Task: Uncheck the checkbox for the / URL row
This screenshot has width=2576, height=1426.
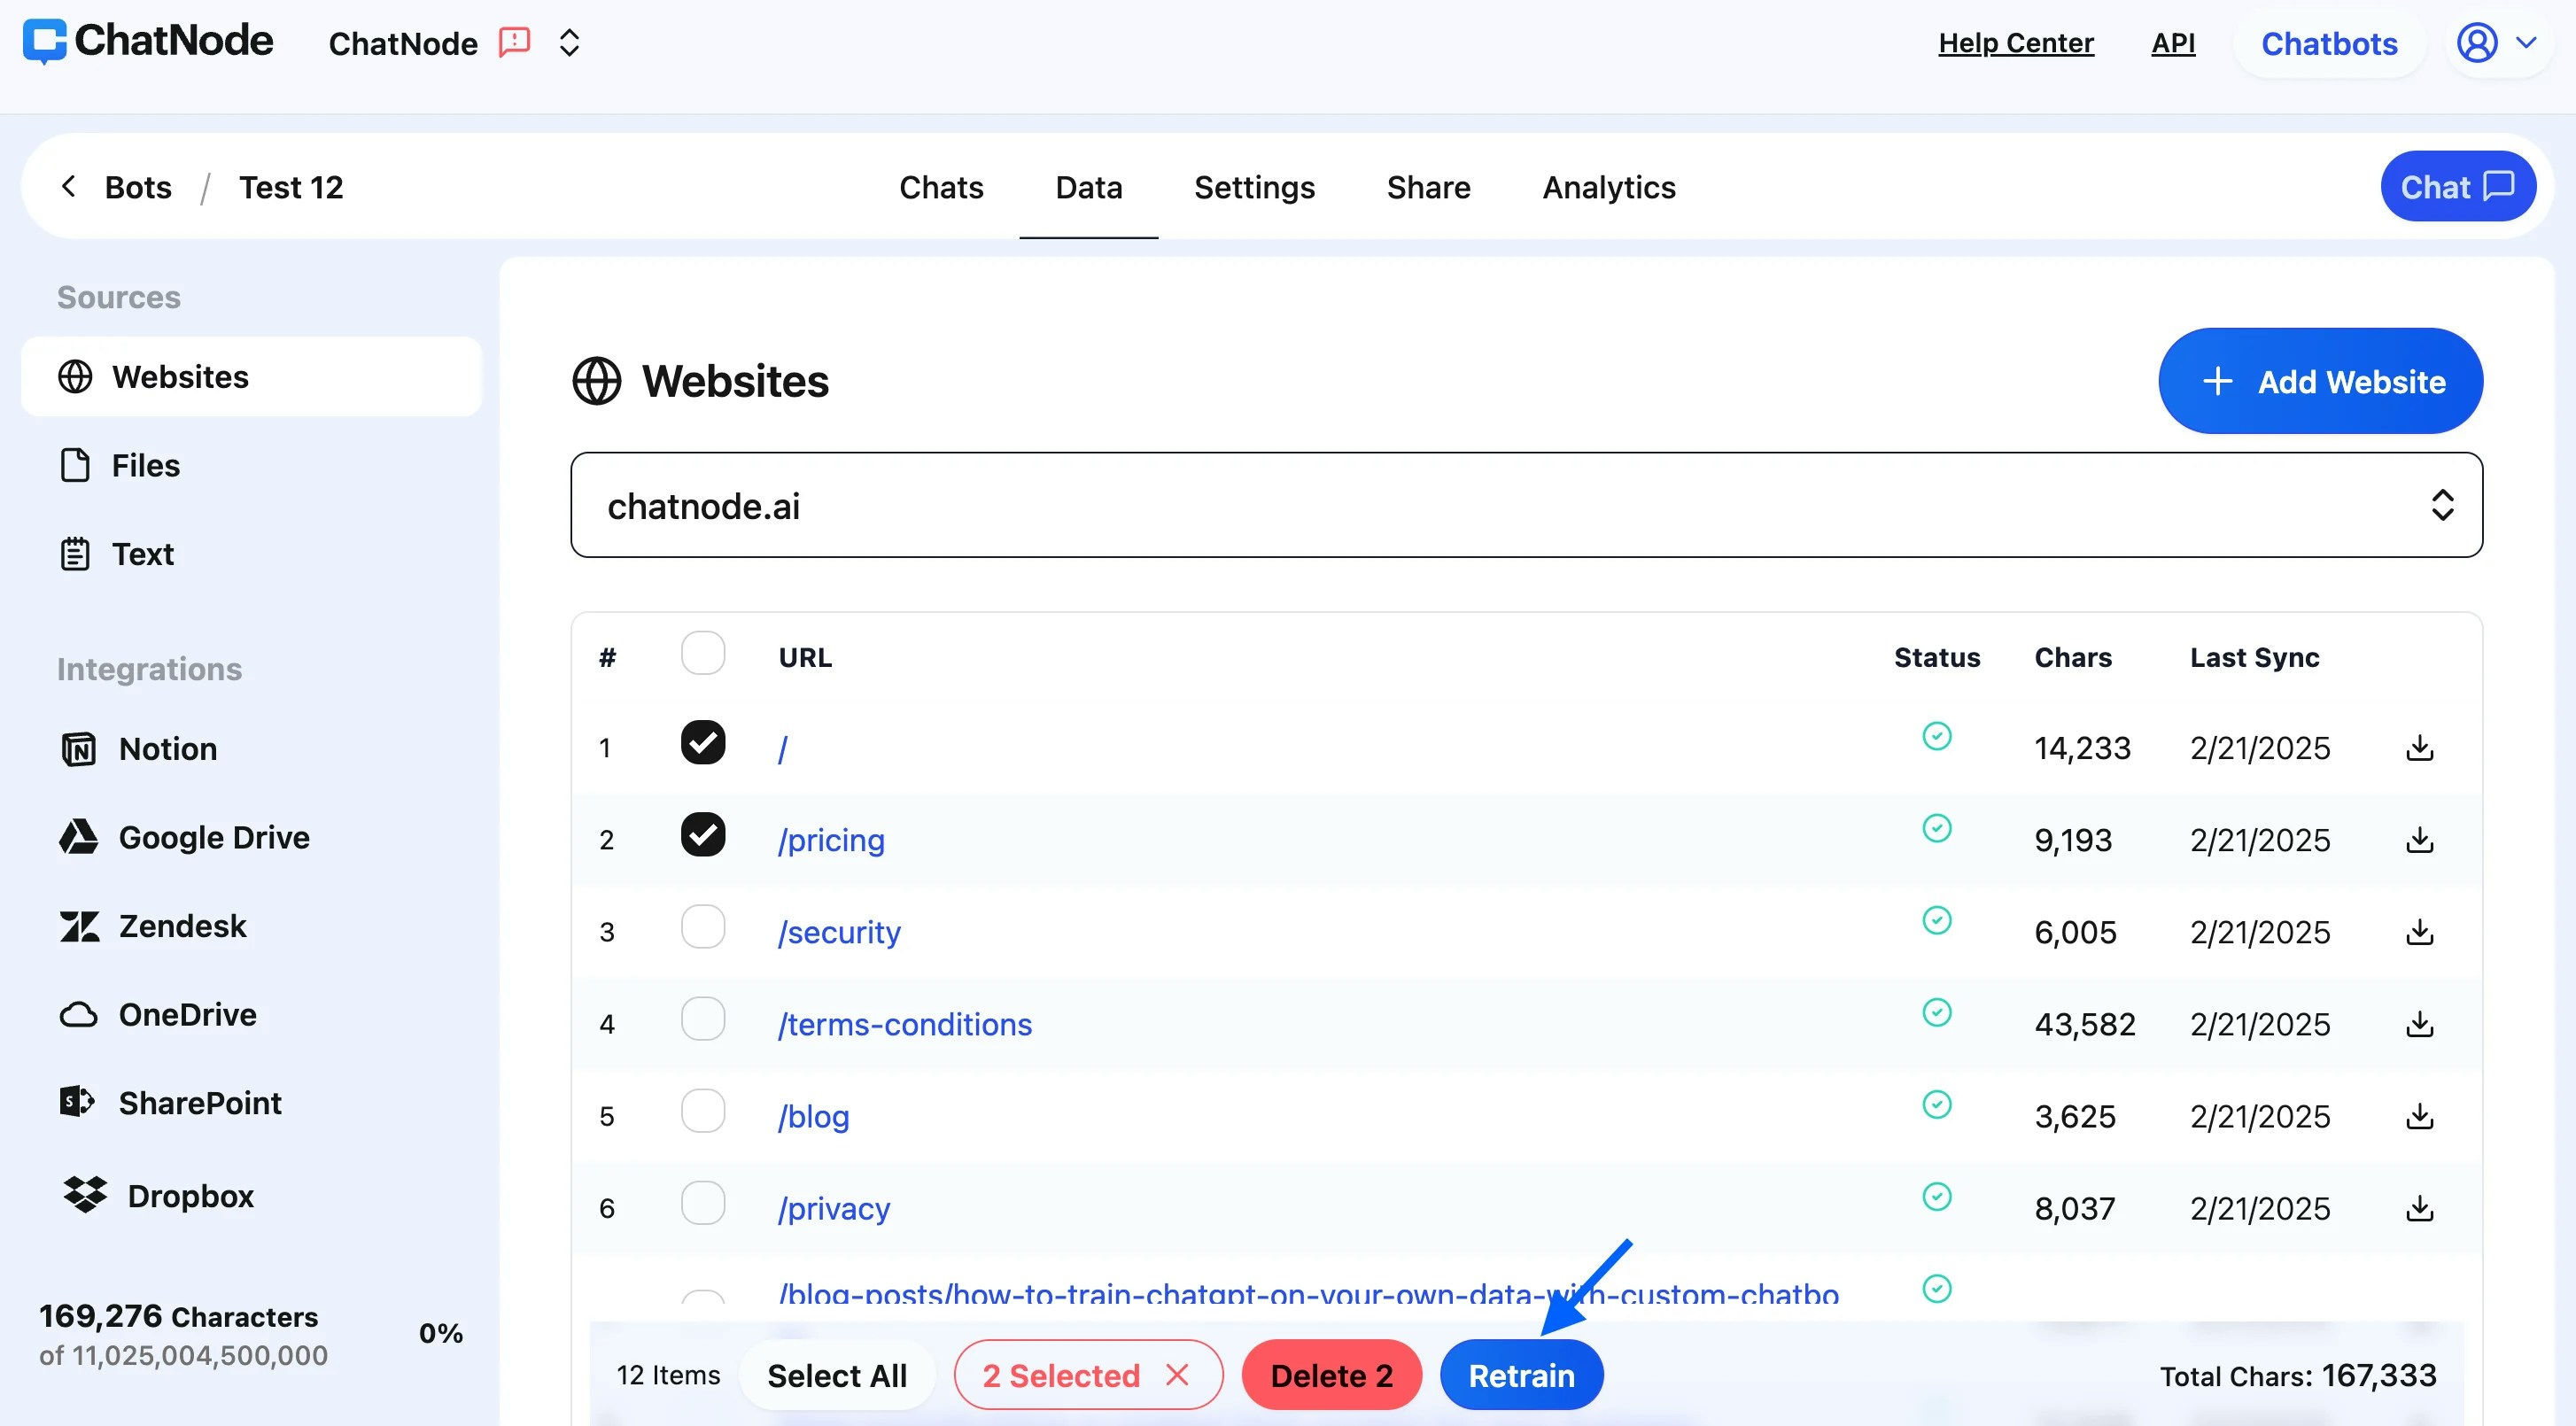Action: point(702,742)
